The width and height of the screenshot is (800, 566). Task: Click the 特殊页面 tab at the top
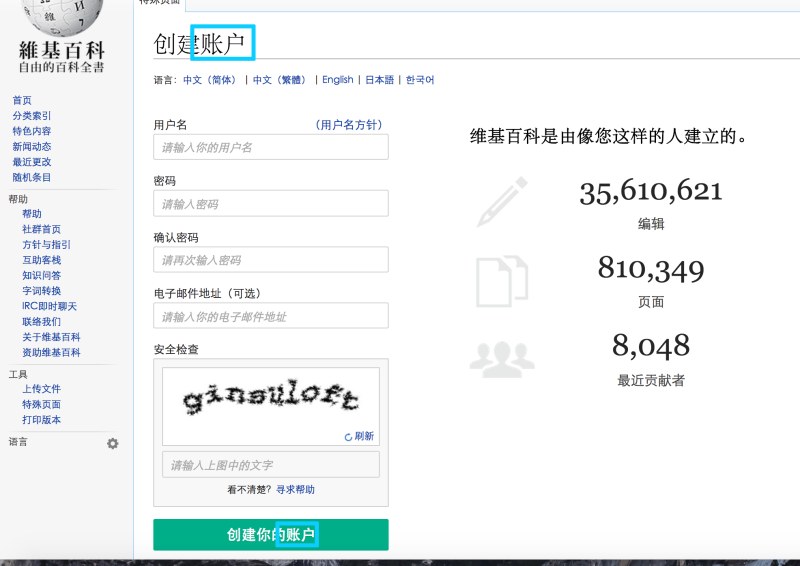[160, 2]
